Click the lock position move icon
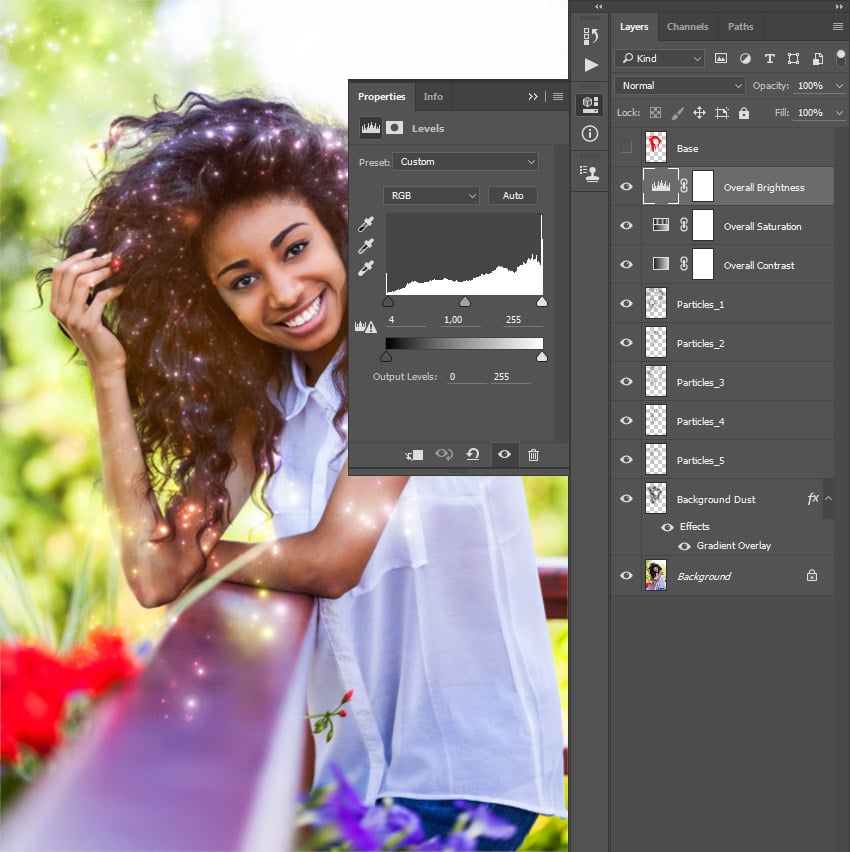Screen dimensions: 850x852 click(x=699, y=113)
